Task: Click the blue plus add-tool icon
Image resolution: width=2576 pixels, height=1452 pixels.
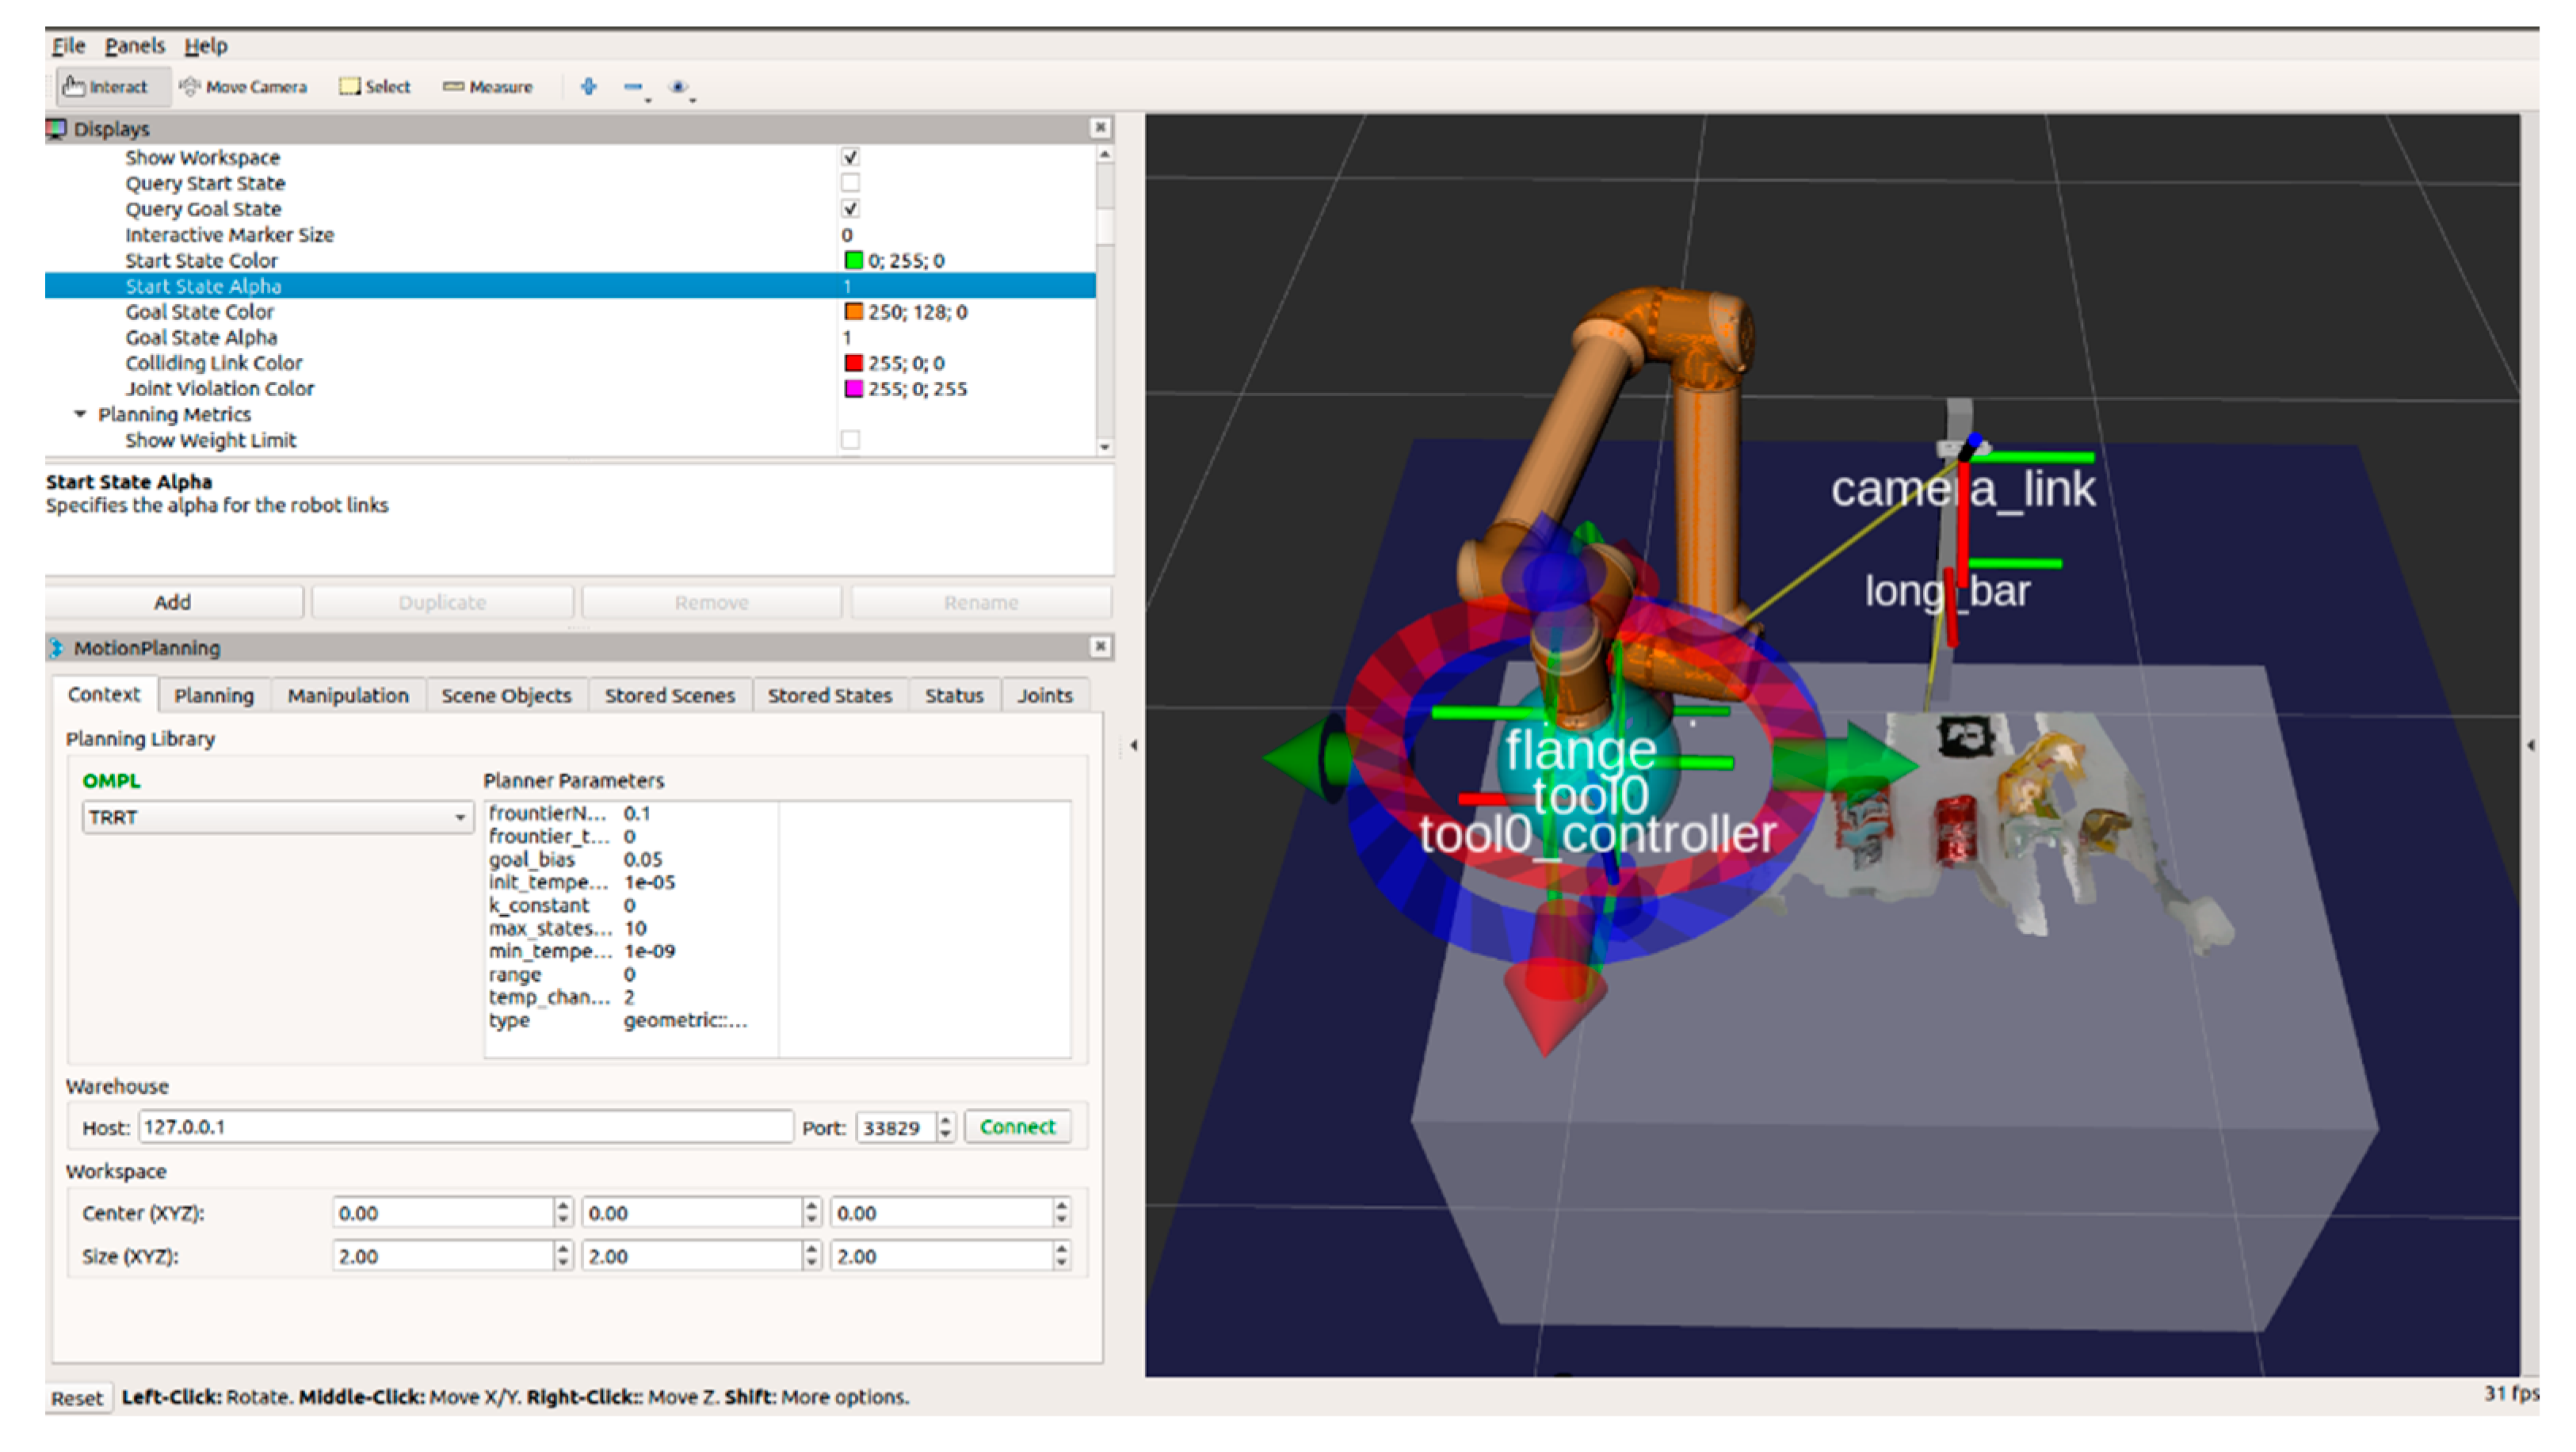Action: 589,87
